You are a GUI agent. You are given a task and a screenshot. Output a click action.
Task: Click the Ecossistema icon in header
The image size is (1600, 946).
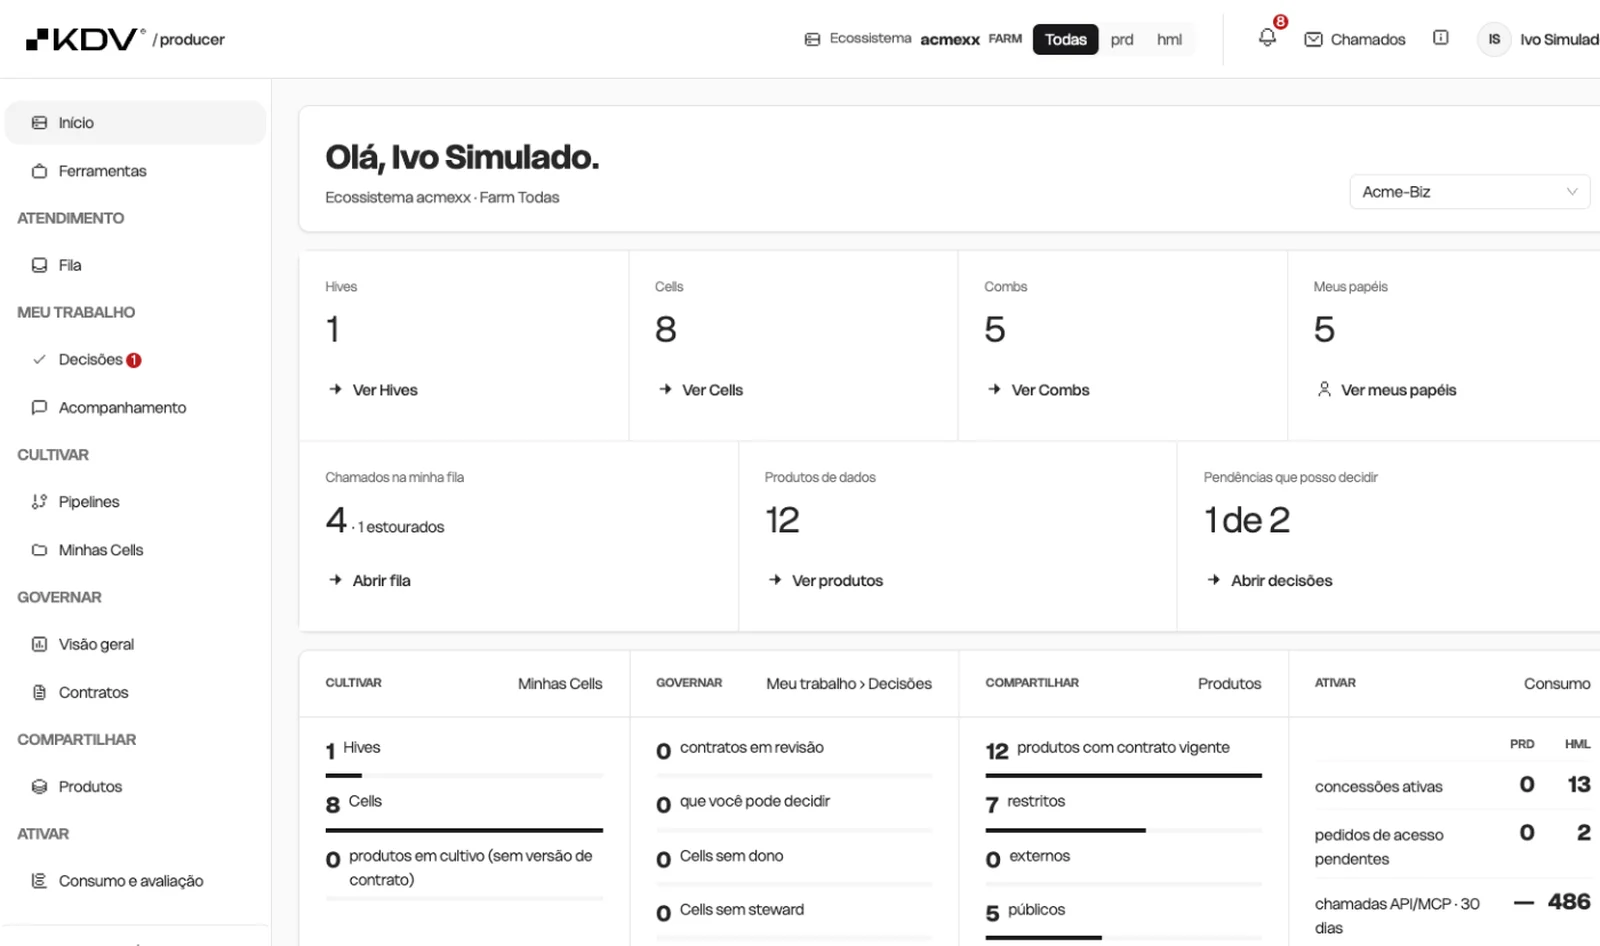[812, 39]
